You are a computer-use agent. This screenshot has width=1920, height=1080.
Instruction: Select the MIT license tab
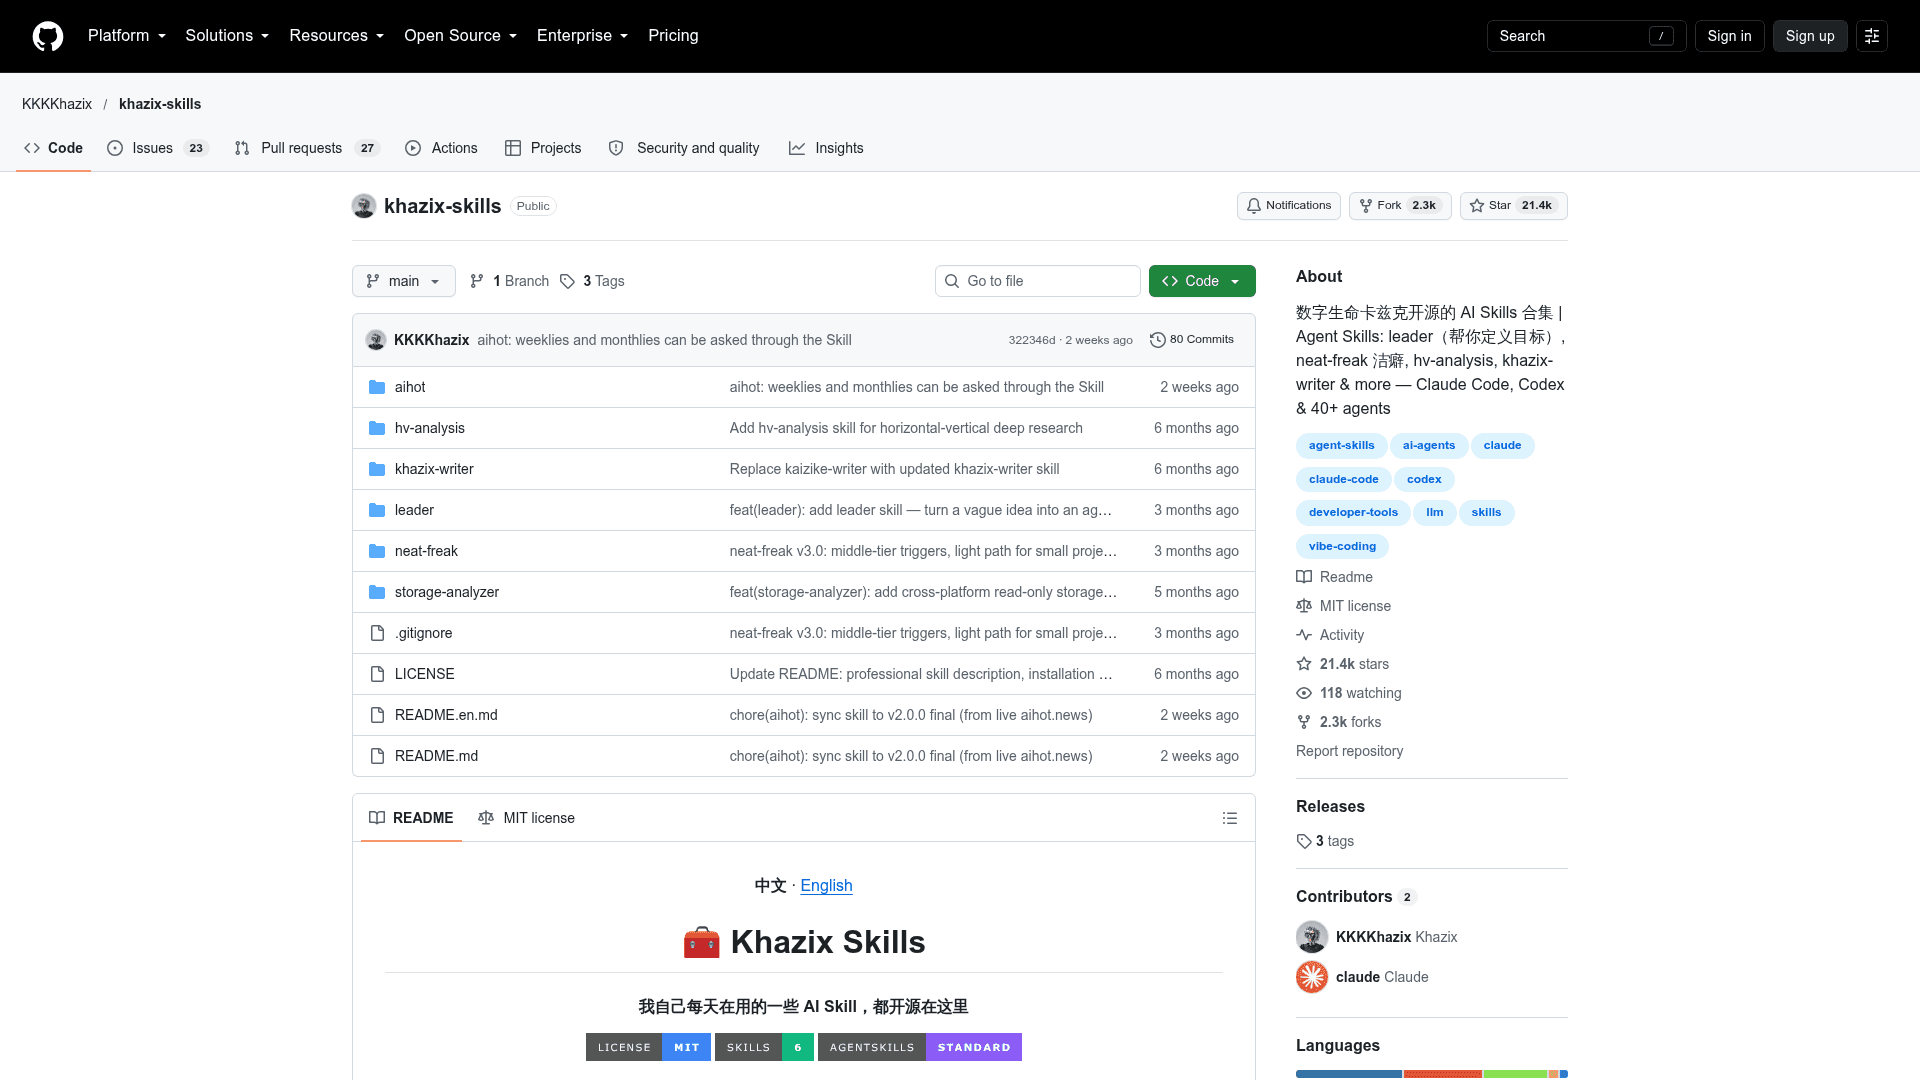[527, 818]
